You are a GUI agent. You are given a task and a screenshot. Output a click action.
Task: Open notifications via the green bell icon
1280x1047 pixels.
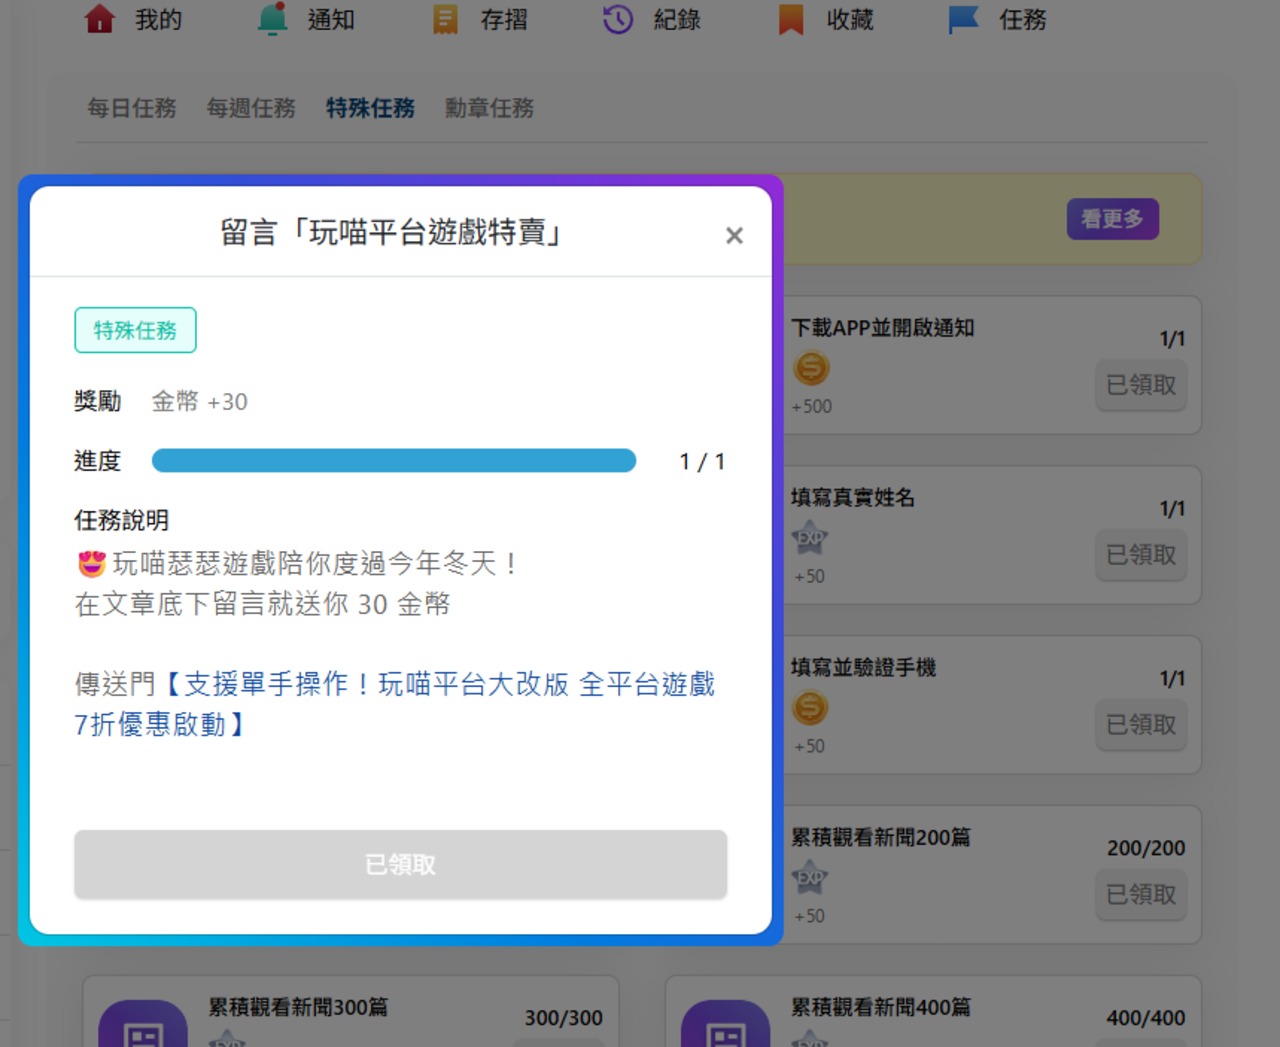(x=272, y=19)
